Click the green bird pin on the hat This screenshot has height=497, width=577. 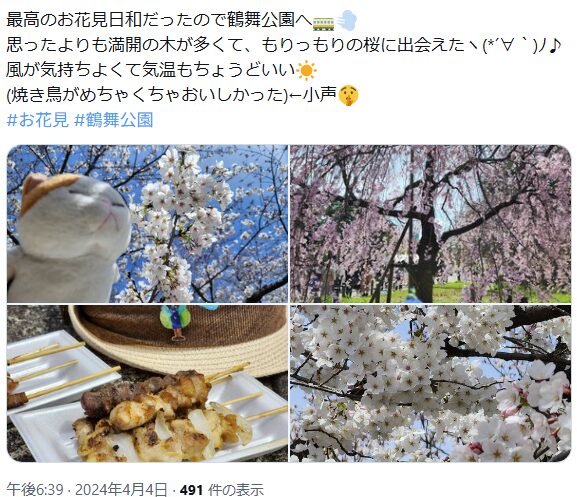(x=175, y=321)
